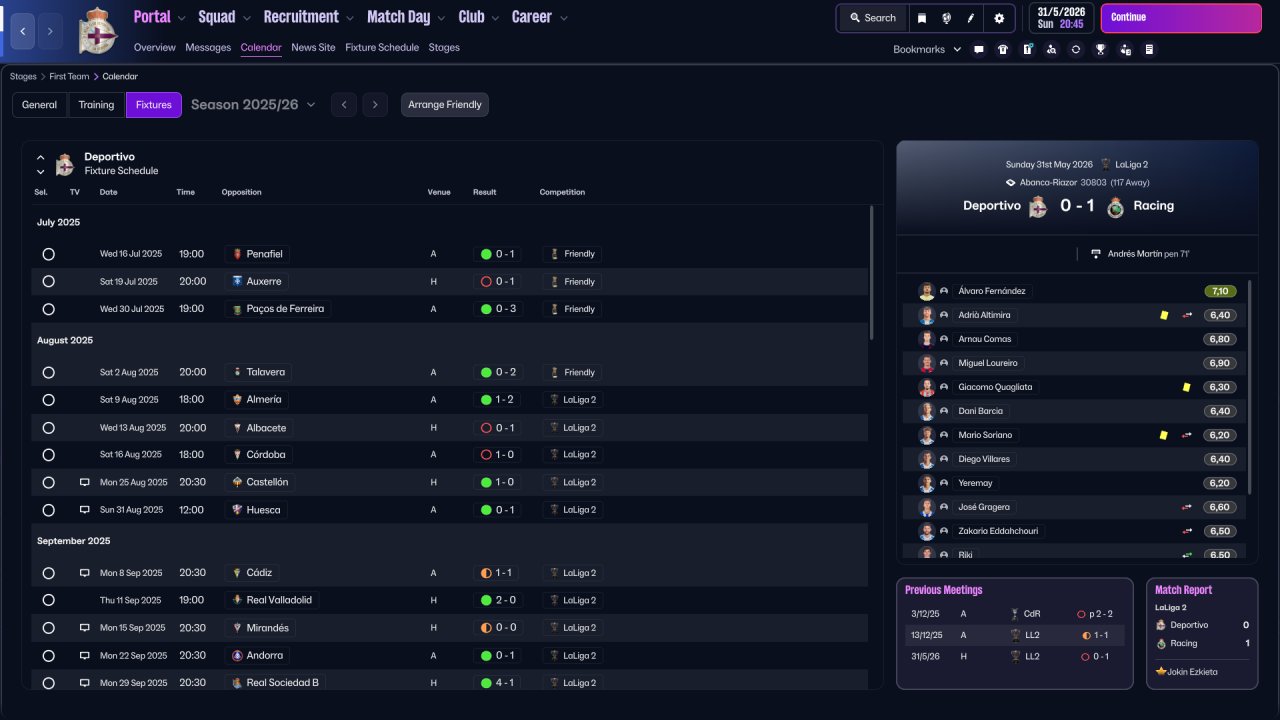
Task: Click the TV icon on Castellón fixture row
Action: pos(85,482)
